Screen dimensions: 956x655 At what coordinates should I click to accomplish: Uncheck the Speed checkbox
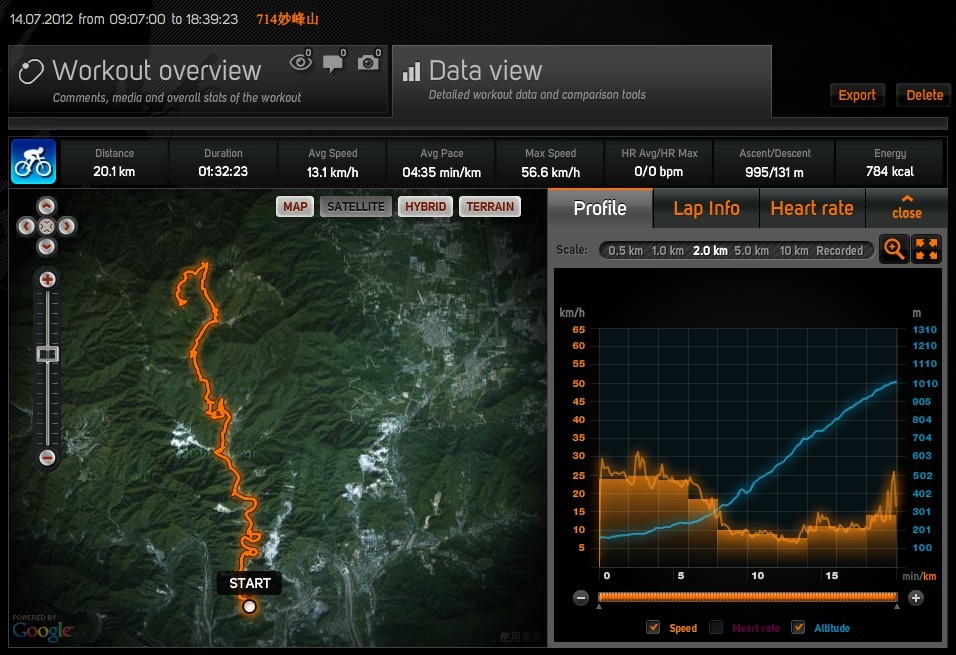click(x=654, y=627)
